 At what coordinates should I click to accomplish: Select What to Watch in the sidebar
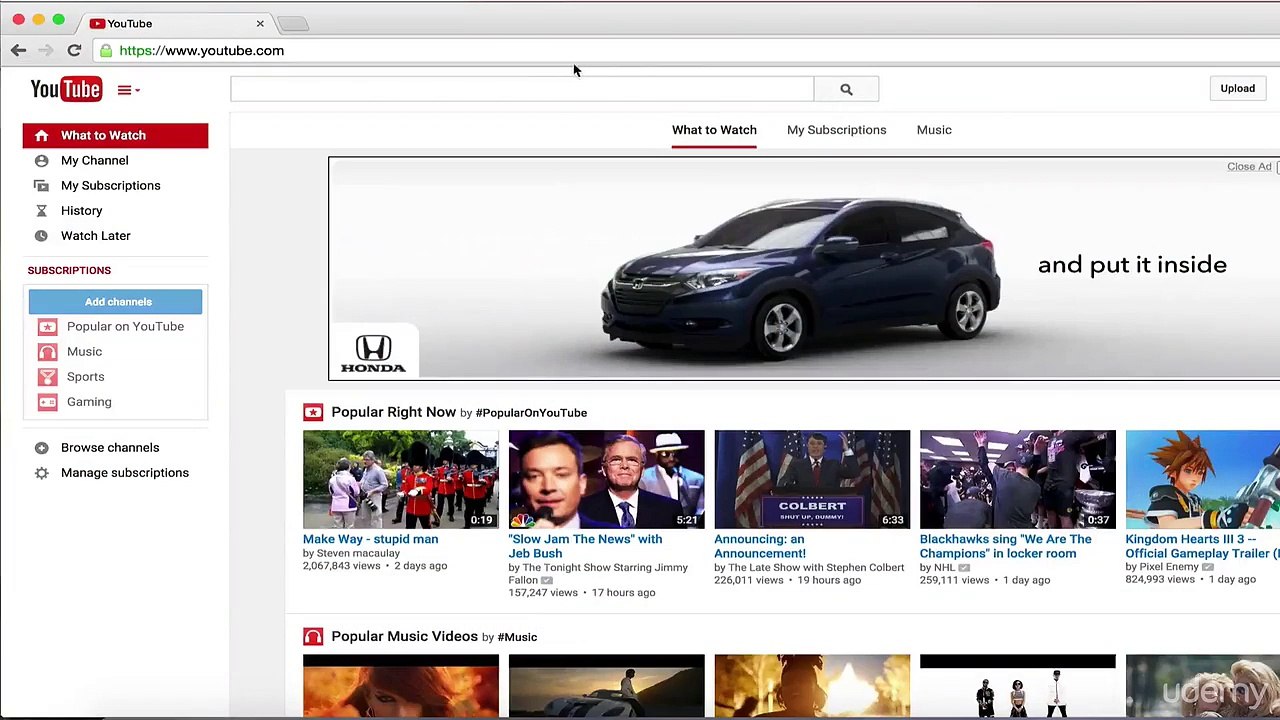pyautogui.click(x=115, y=135)
